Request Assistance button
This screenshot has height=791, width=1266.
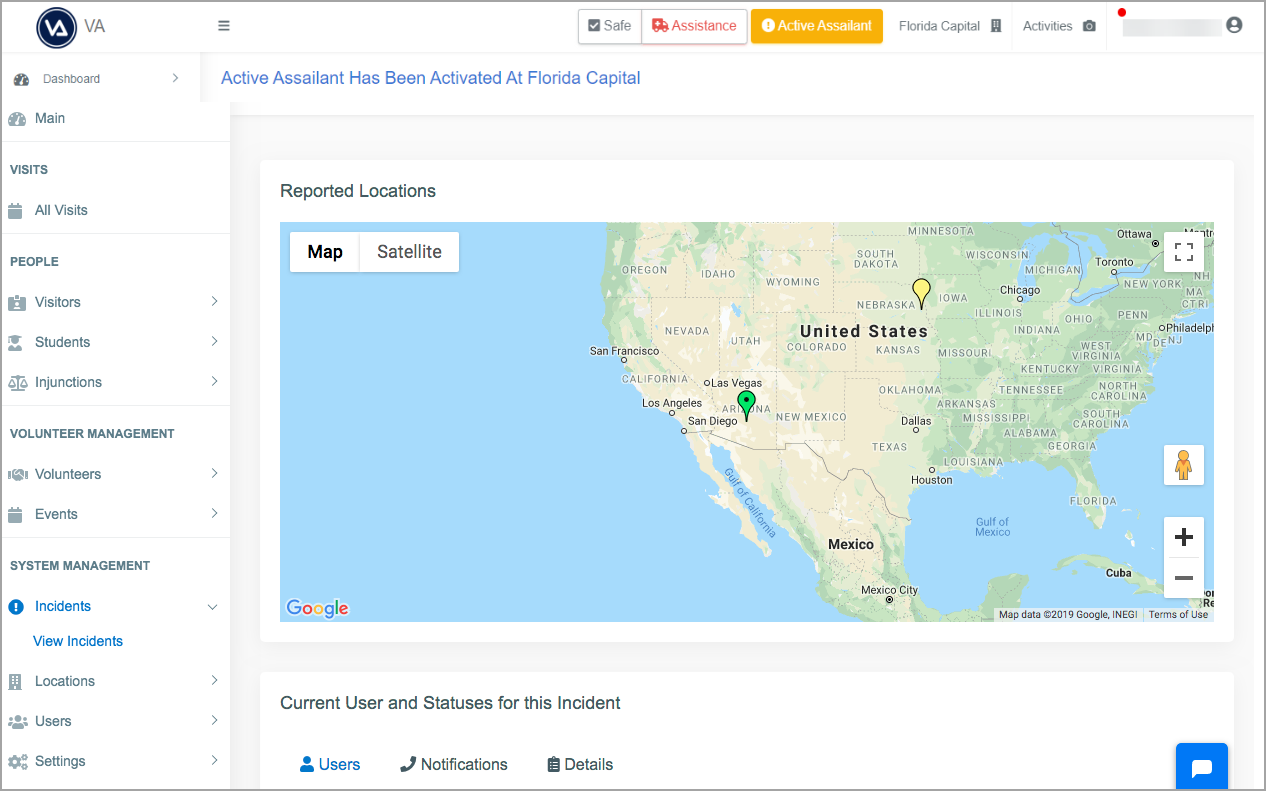pyautogui.click(x=694, y=26)
